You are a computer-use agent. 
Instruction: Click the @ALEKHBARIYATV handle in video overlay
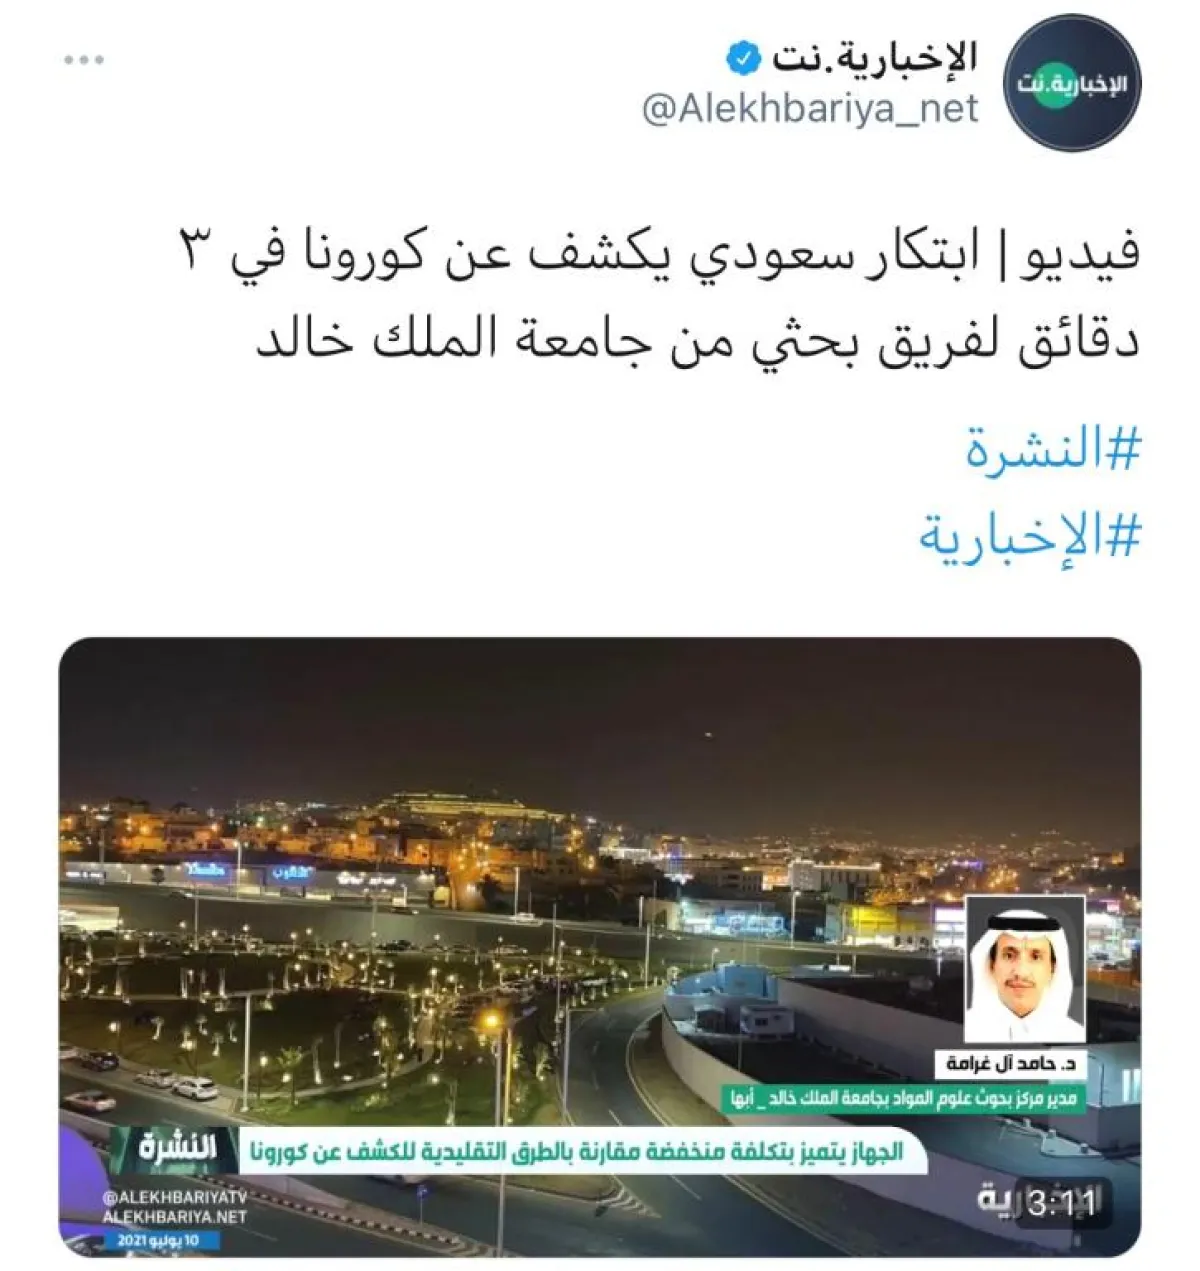coord(174,1197)
